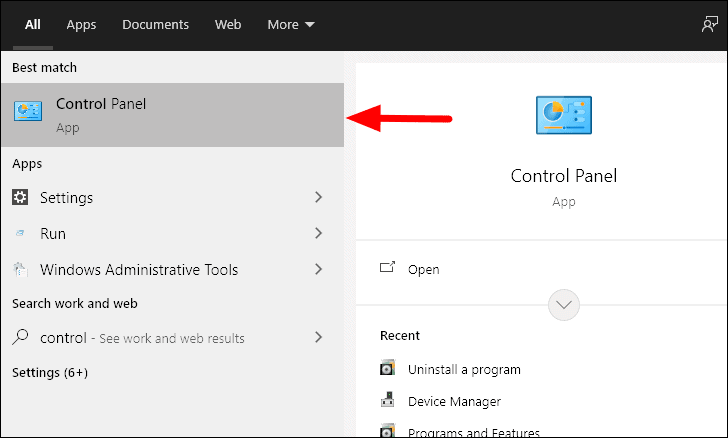Switch to the Apps tab
Image resolution: width=728 pixels, height=438 pixels.
pyautogui.click(x=81, y=25)
